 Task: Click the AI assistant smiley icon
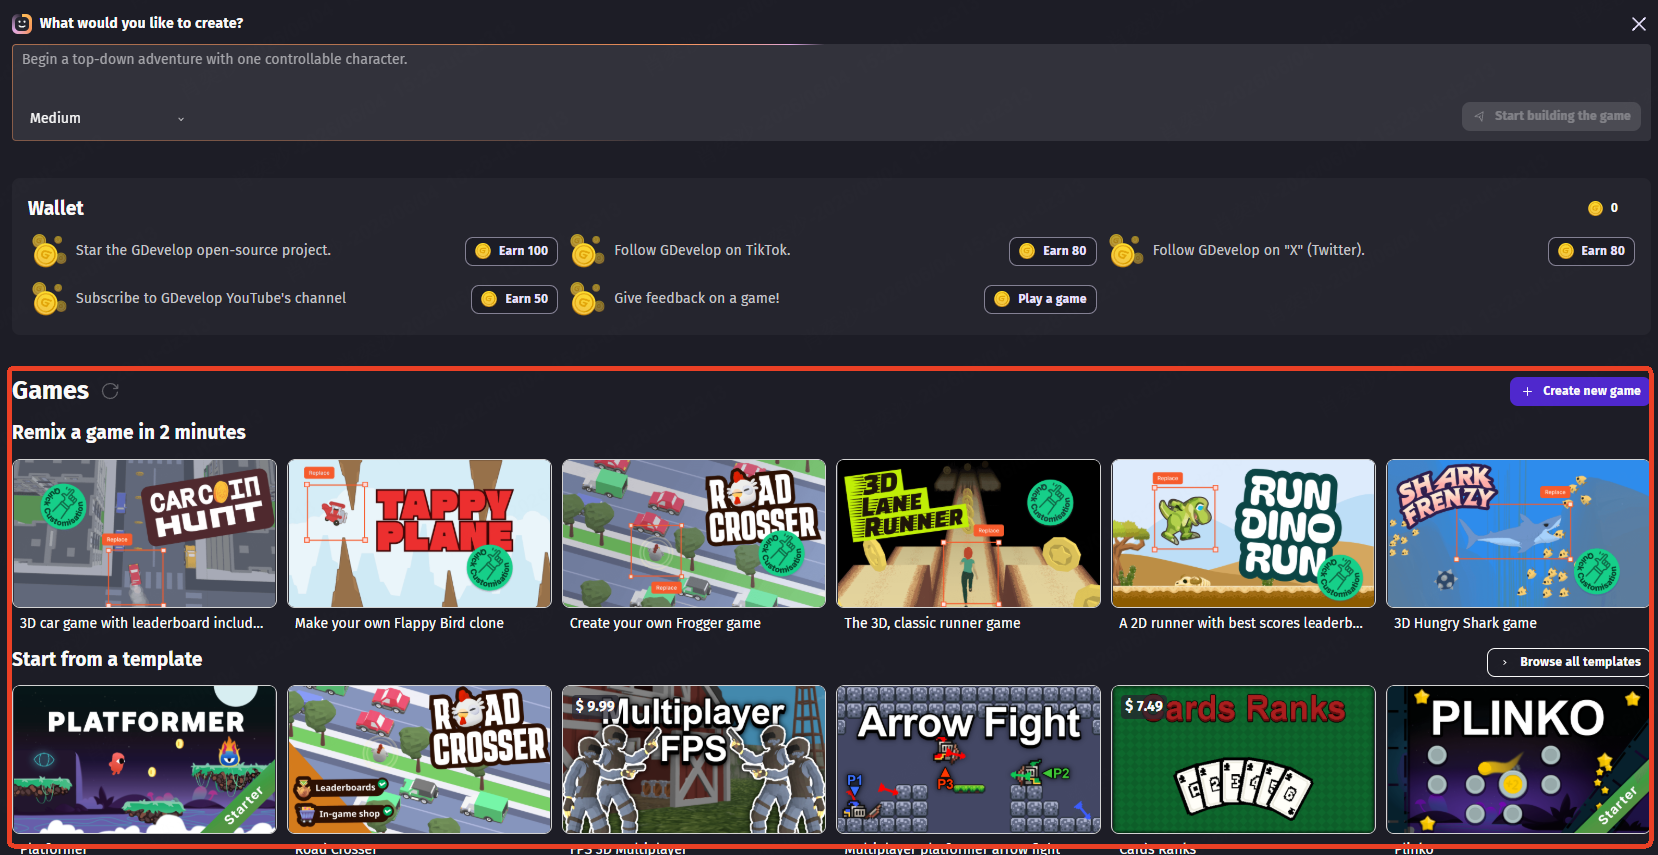pos(22,23)
